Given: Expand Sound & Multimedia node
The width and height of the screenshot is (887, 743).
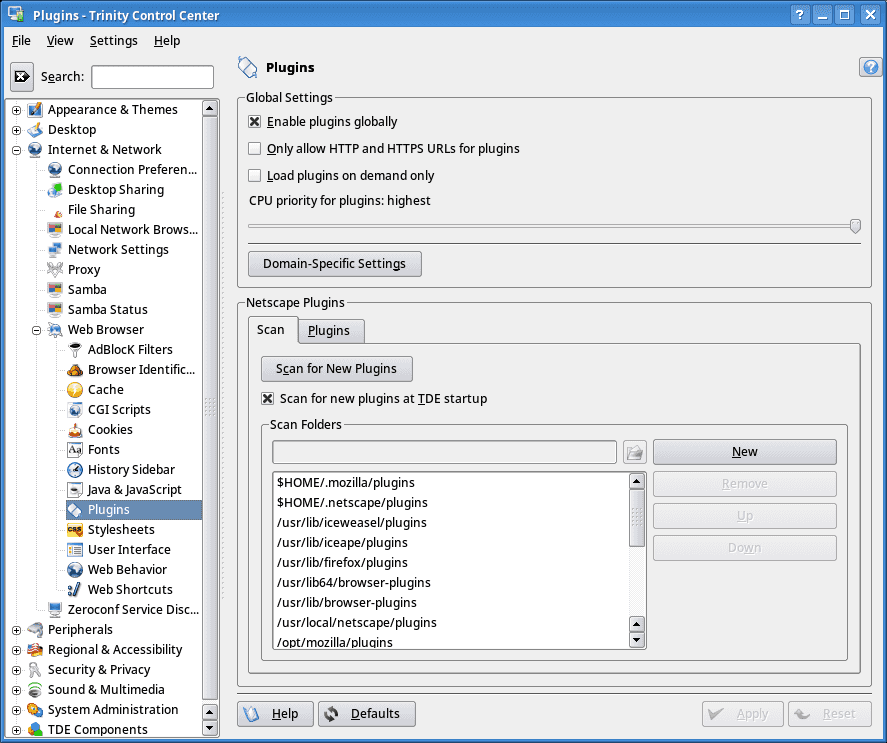Looking at the screenshot, I should pos(16,690).
